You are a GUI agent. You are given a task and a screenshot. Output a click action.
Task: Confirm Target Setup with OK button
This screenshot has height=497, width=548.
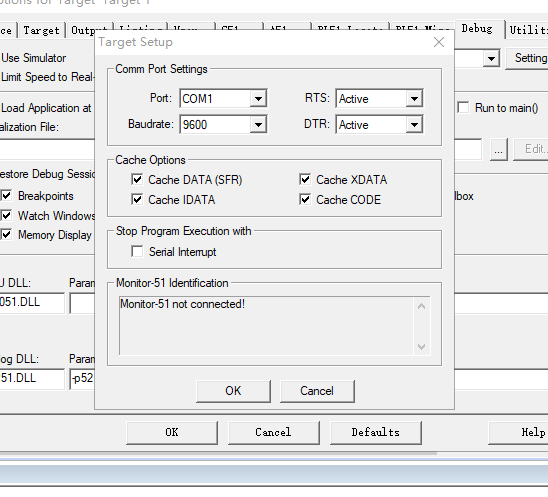coord(233,391)
